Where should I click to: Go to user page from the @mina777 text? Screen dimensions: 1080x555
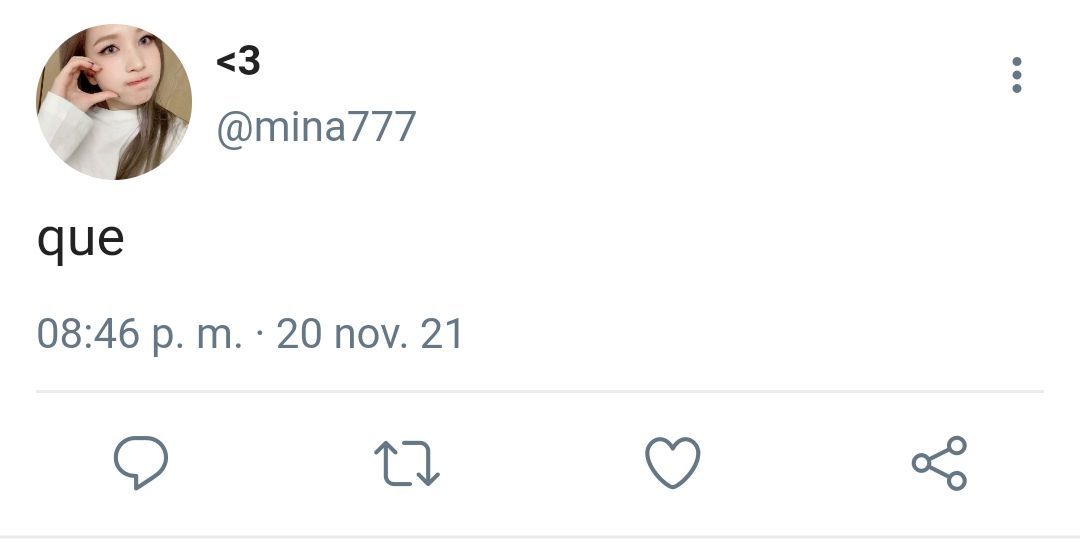click(316, 127)
